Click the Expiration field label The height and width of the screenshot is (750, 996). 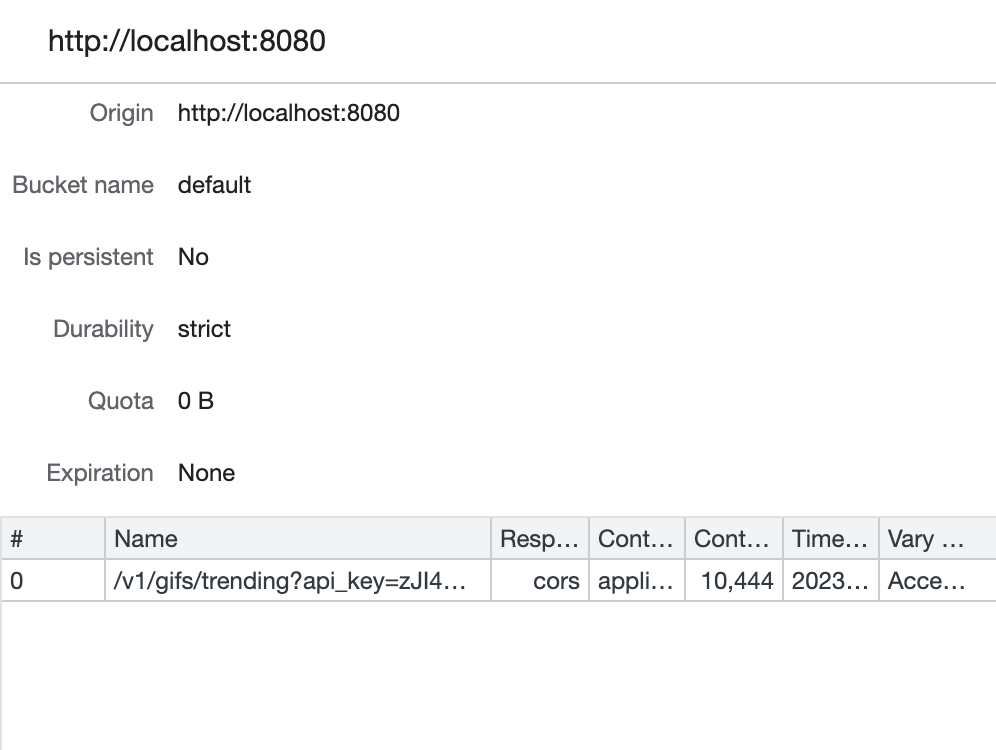[100, 473]
